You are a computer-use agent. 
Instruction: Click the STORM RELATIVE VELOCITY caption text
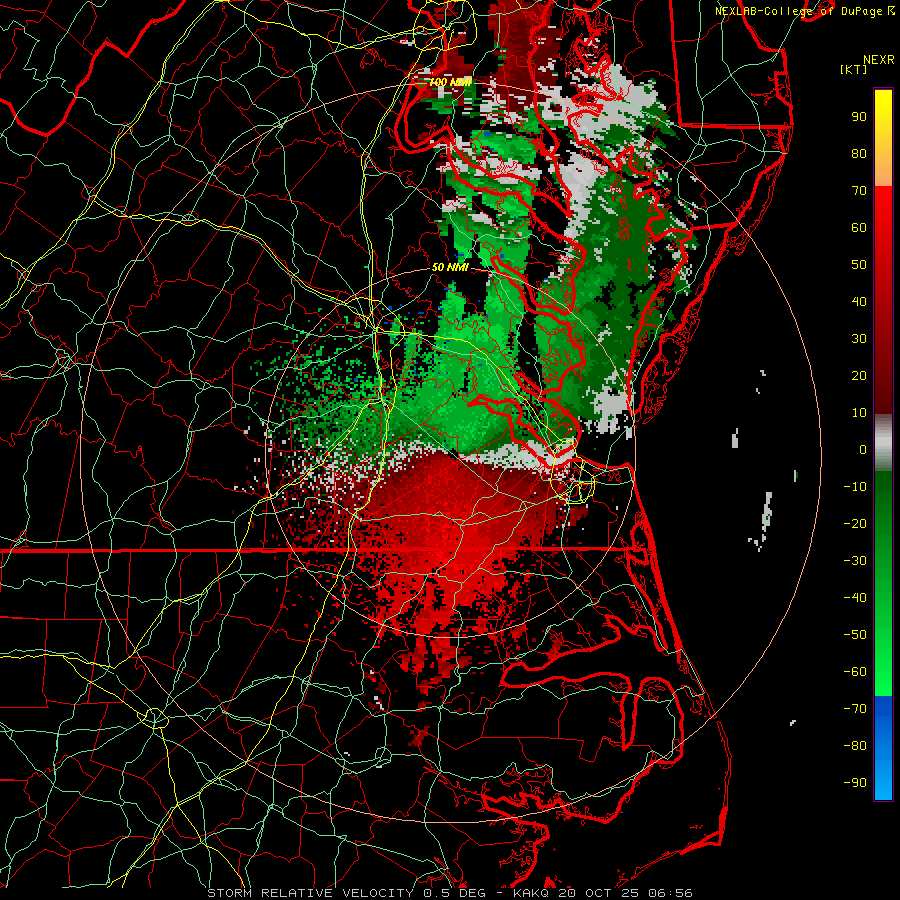click(310, 893)
